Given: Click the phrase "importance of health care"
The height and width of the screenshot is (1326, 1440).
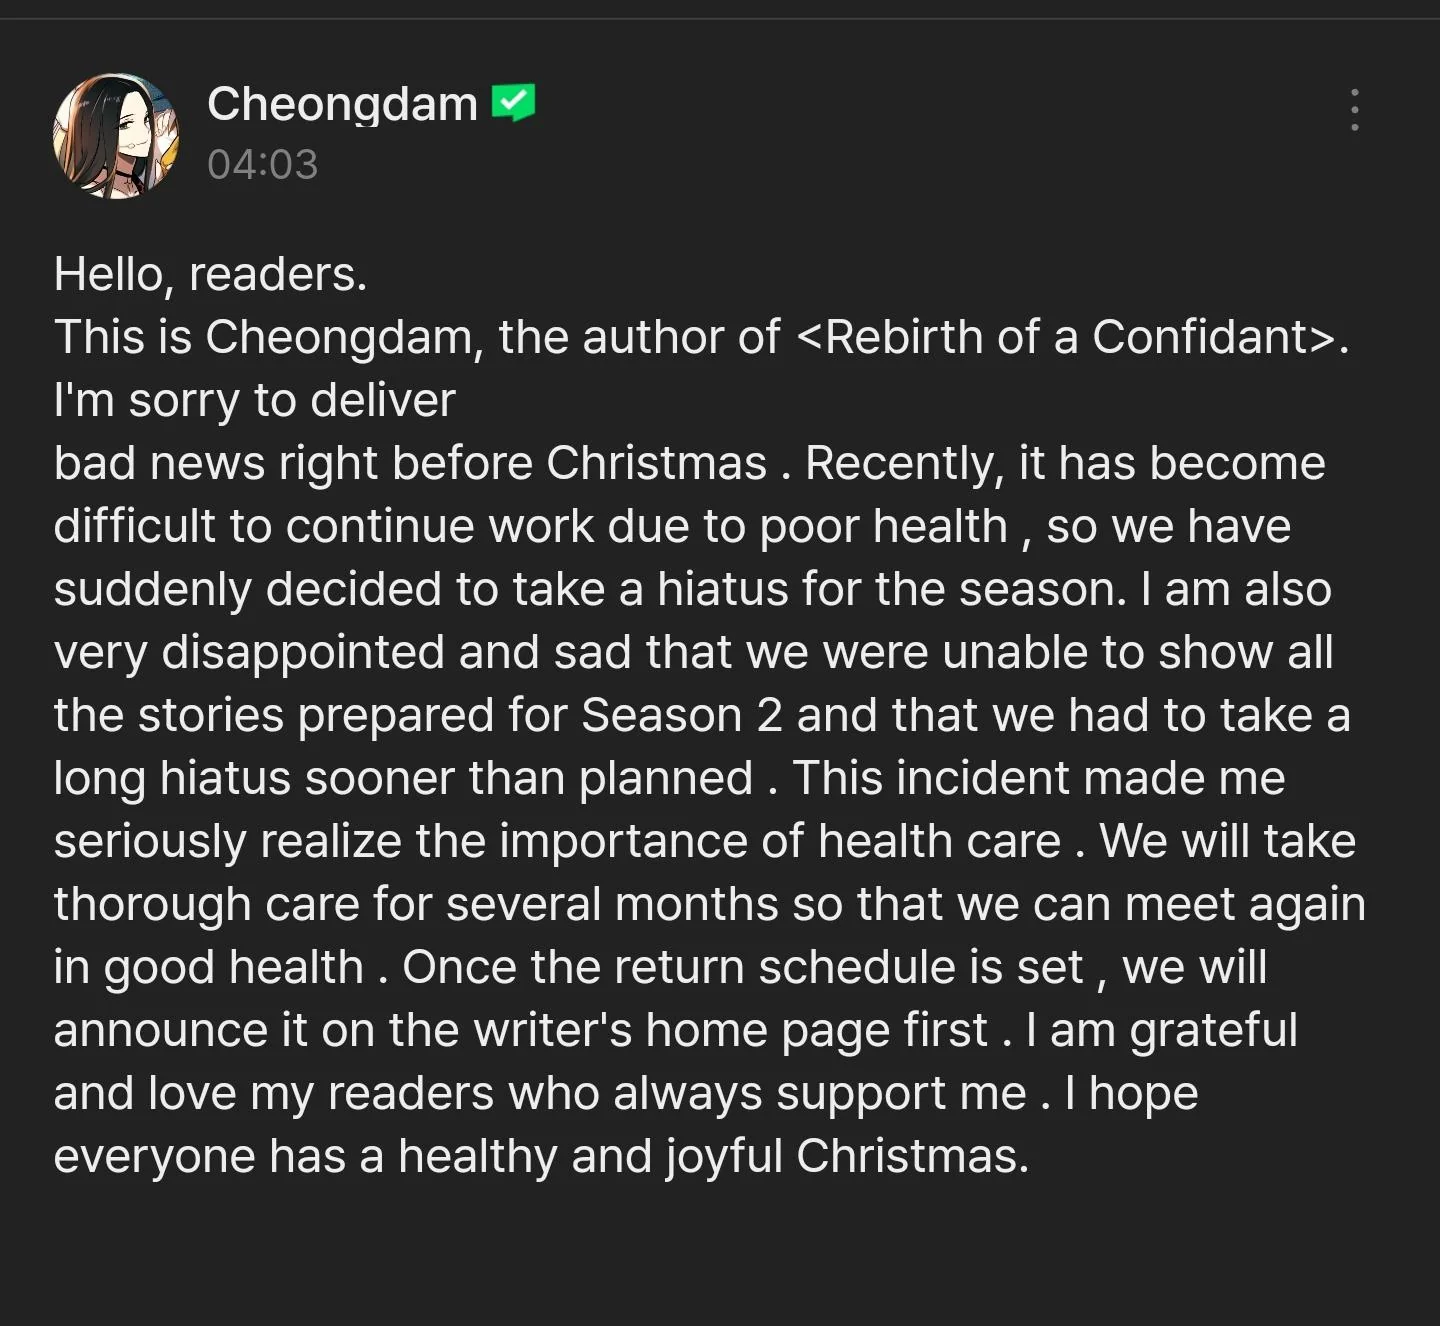Looking at the screenshot, I should 779,841.
